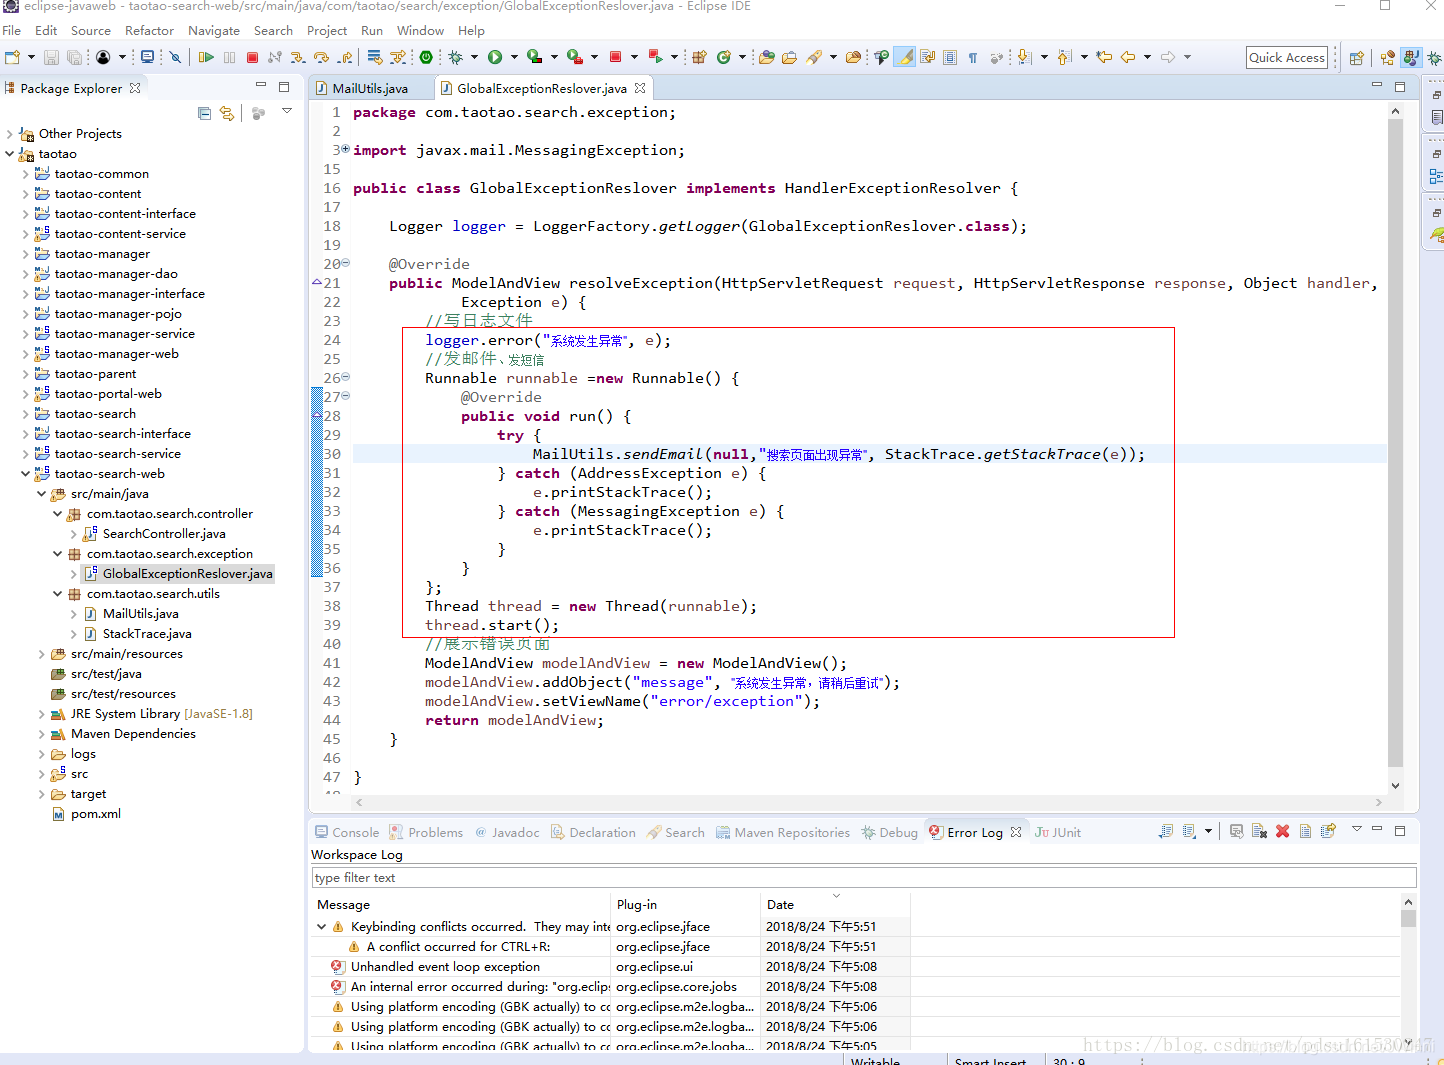Open the Window menu
The width and height of the screenshot is (1444, 1065).
pos(420,31)
